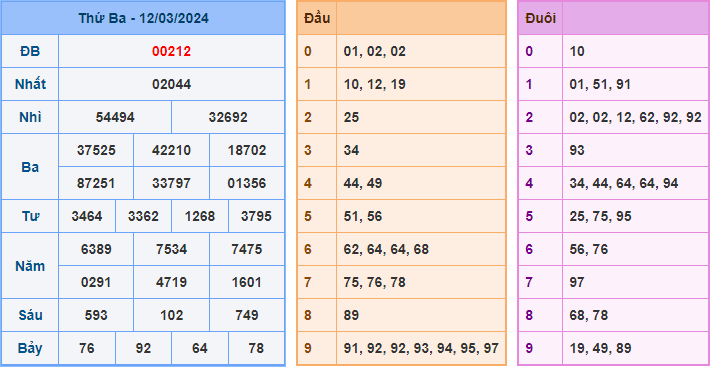The image size is (710, 367).
Task: Select Đuôi row values 02, 02, 12, 62, 92, 92
Action: 635,118
